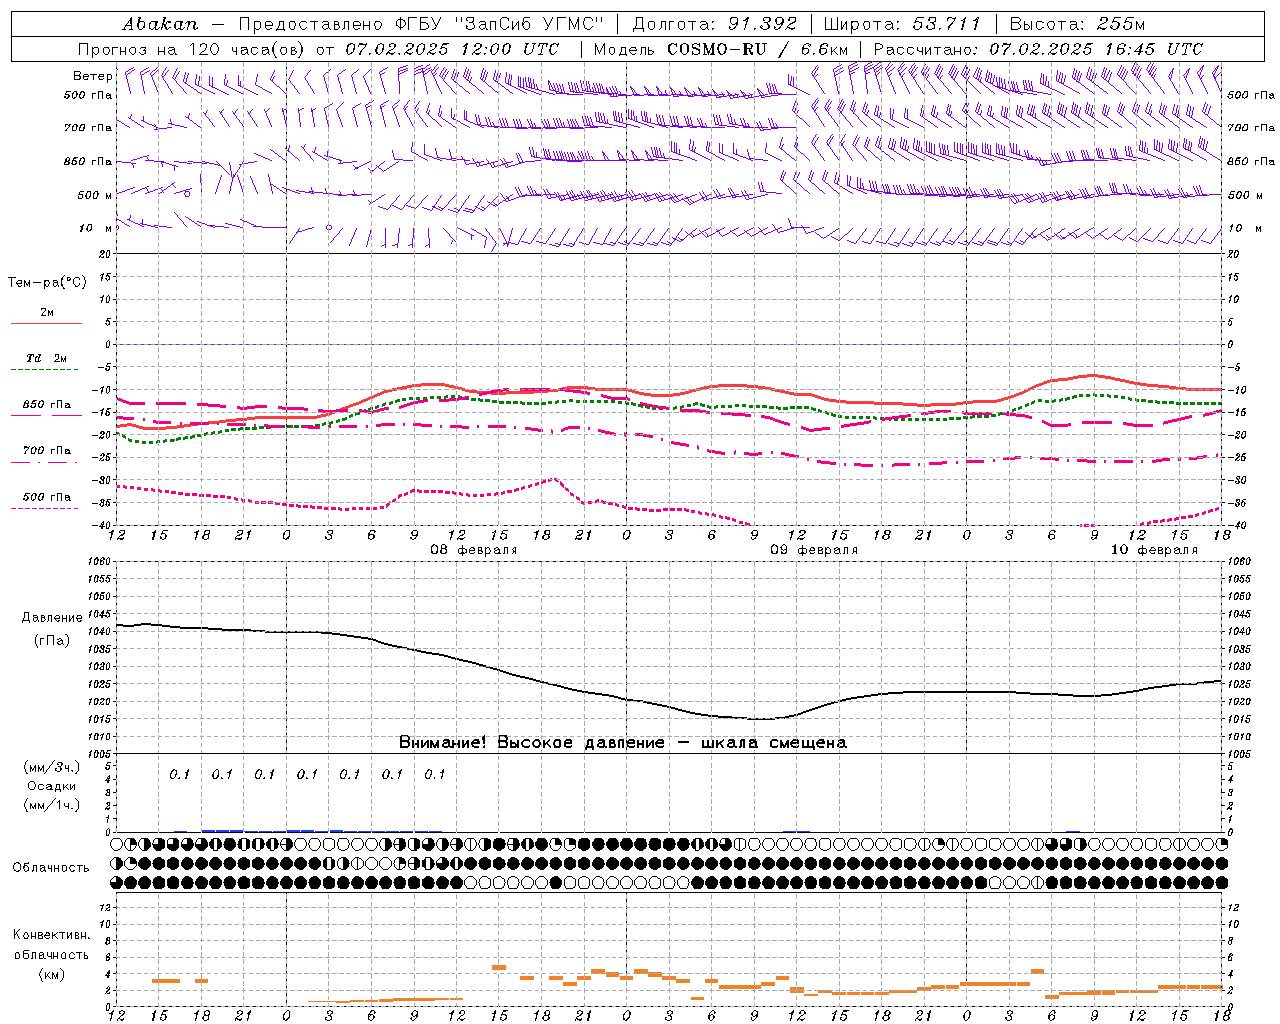Click the solid red line sample under '2м'
Viewport: 1280px width, 1024px height.
46,324
